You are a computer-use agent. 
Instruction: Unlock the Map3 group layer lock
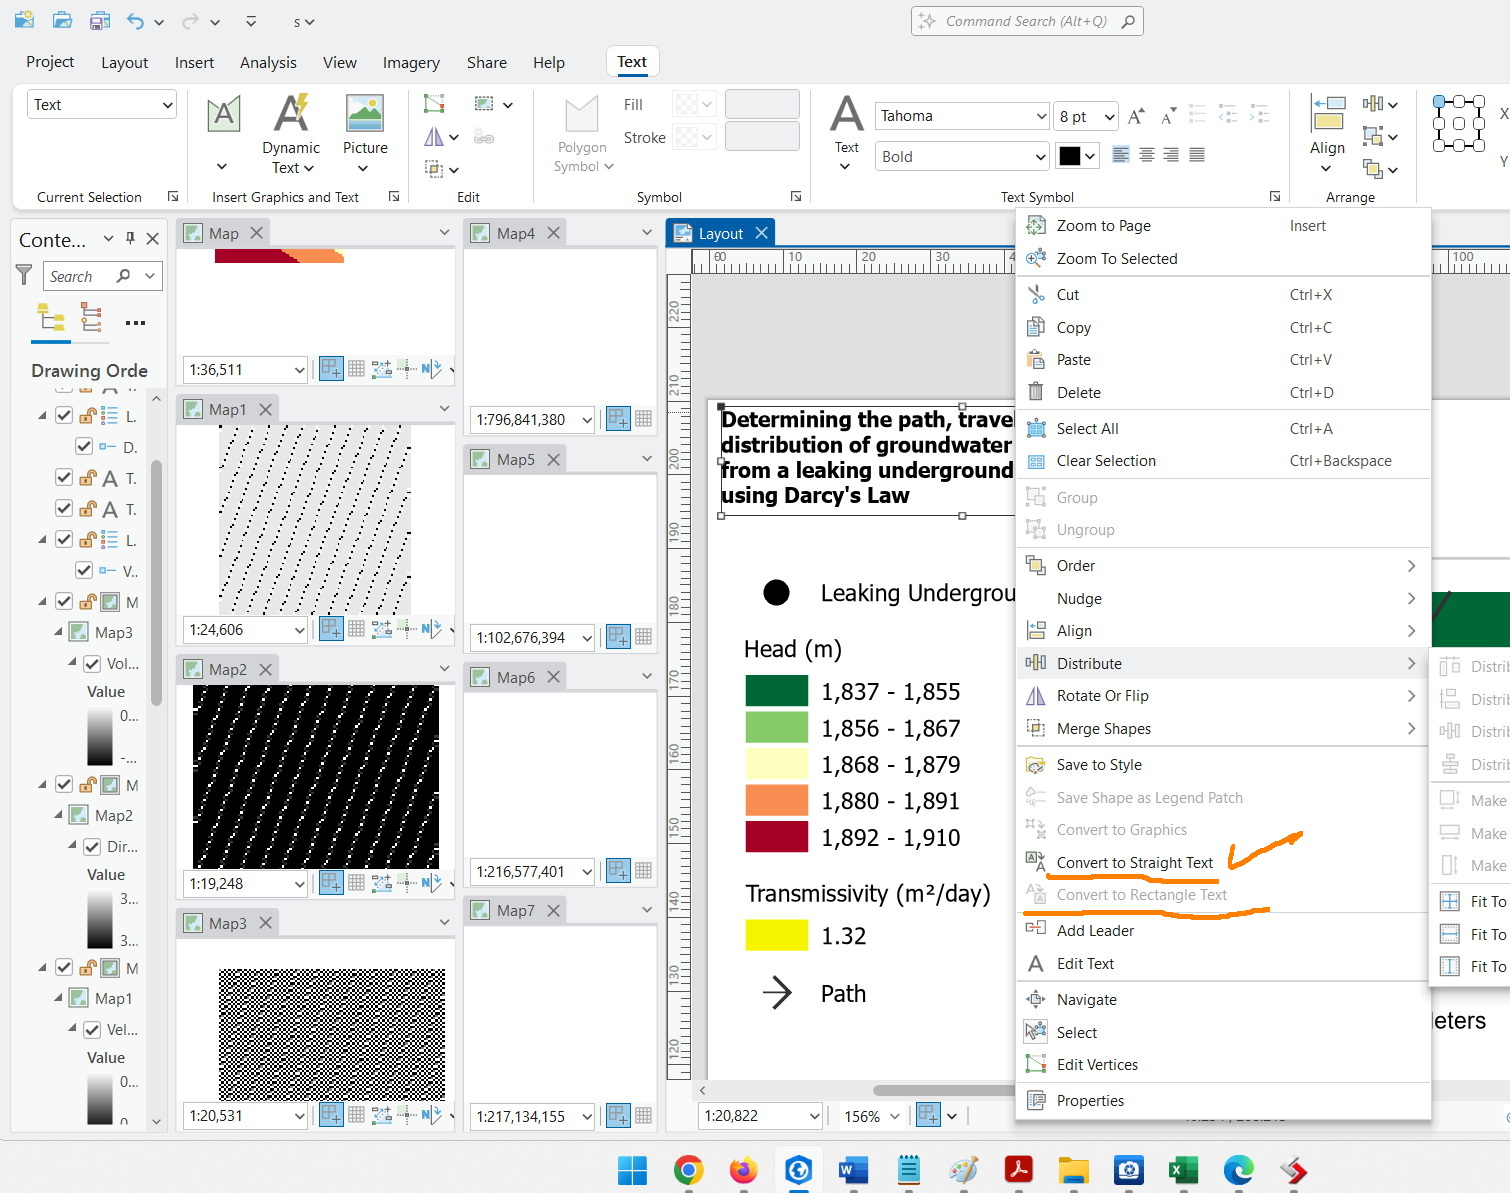pyautogui.click(x=87, y=601)
